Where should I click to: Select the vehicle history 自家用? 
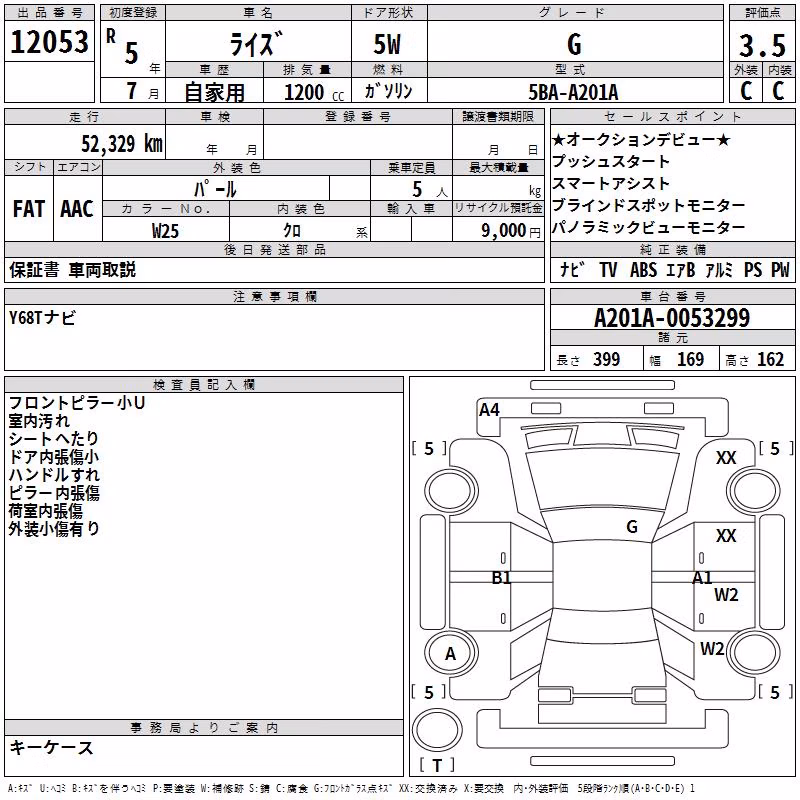(214, 92)
